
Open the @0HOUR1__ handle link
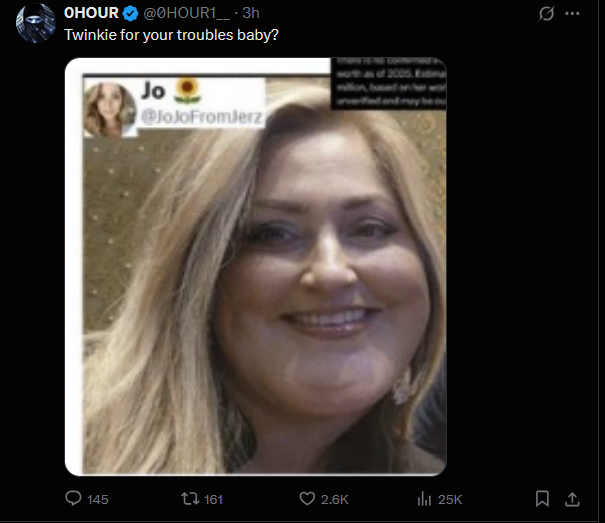click(186, 13)
